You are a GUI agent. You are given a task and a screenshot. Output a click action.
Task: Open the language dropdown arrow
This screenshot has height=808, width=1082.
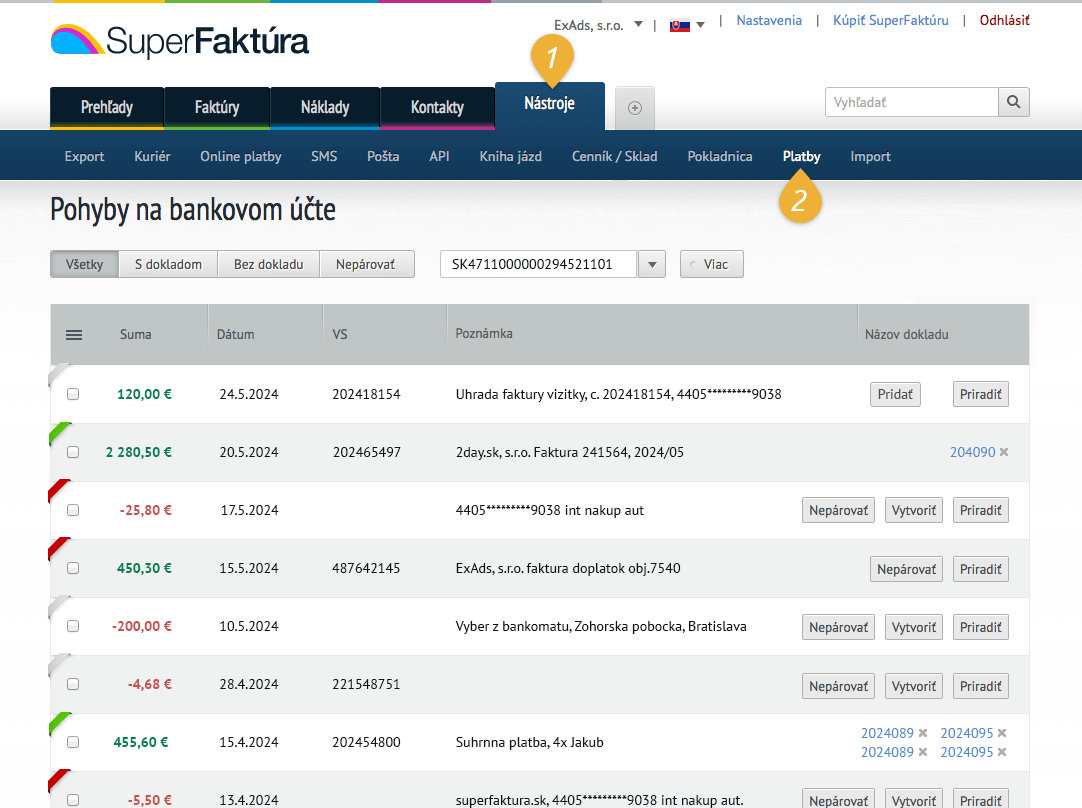pos(700,25)
